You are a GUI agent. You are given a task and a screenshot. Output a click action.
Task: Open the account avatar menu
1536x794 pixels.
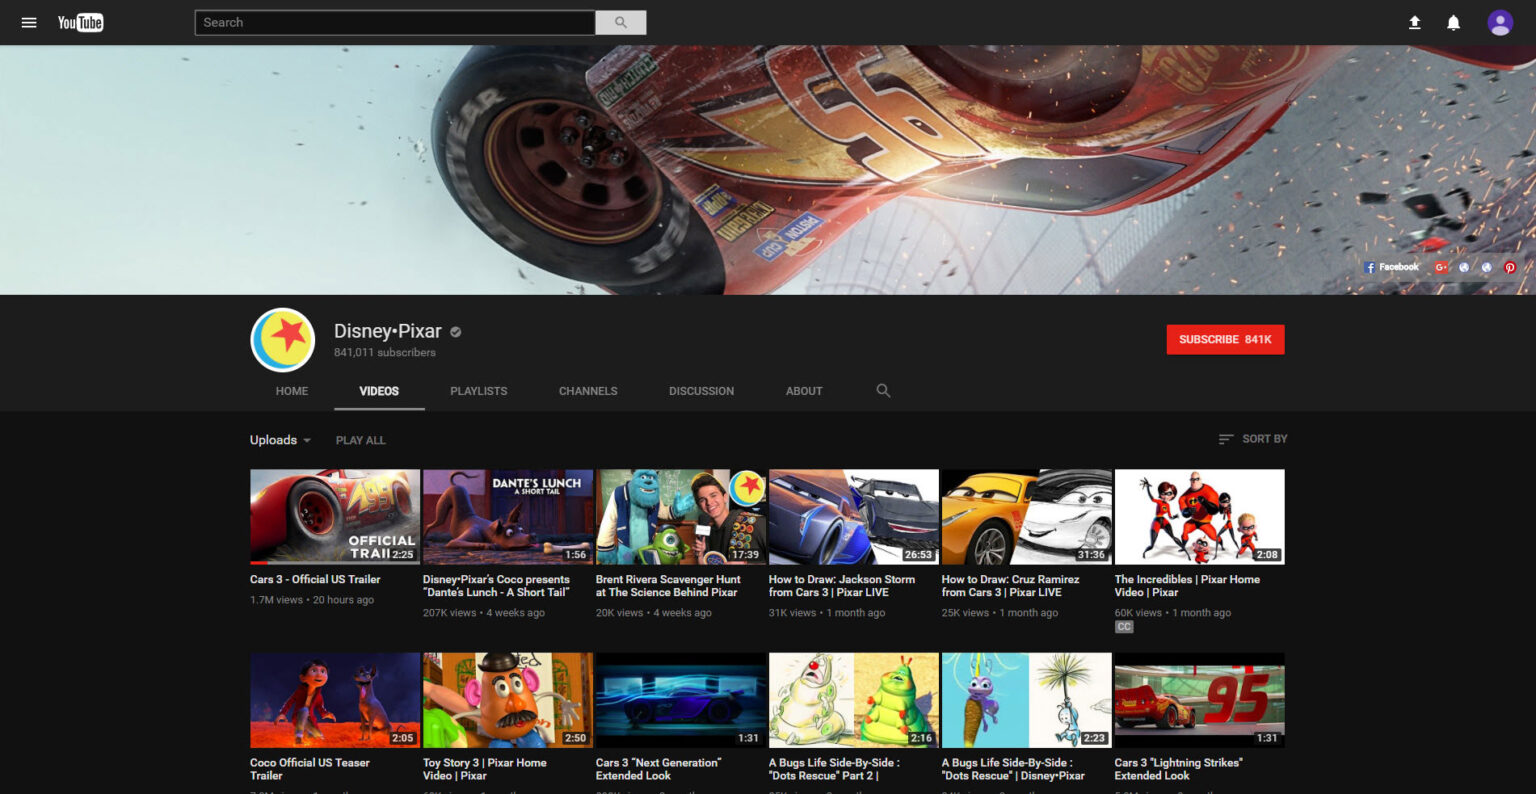pos(1500,22)
